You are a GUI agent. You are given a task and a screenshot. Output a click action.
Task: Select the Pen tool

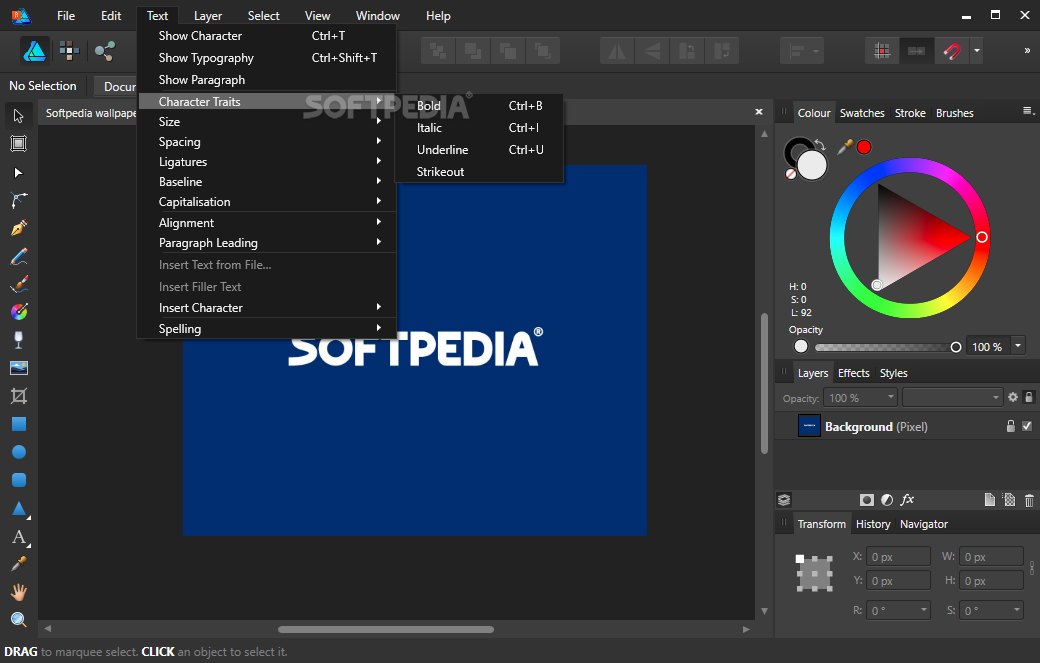(x=19, y=228)
